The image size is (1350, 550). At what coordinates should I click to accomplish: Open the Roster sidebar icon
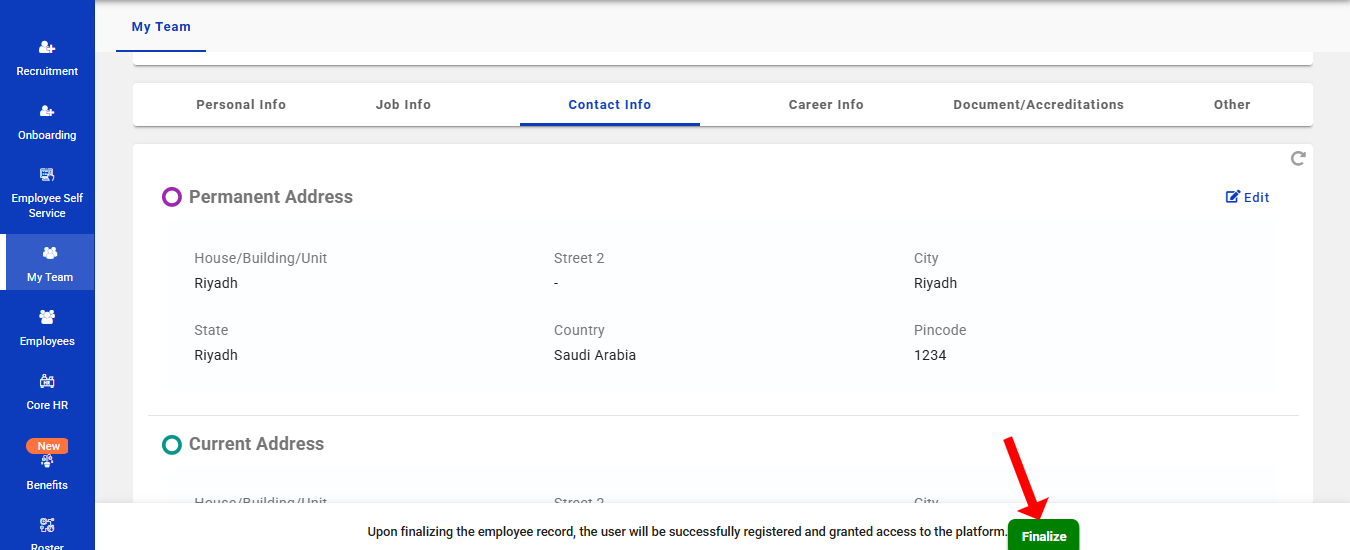click(x=47, y=525)
